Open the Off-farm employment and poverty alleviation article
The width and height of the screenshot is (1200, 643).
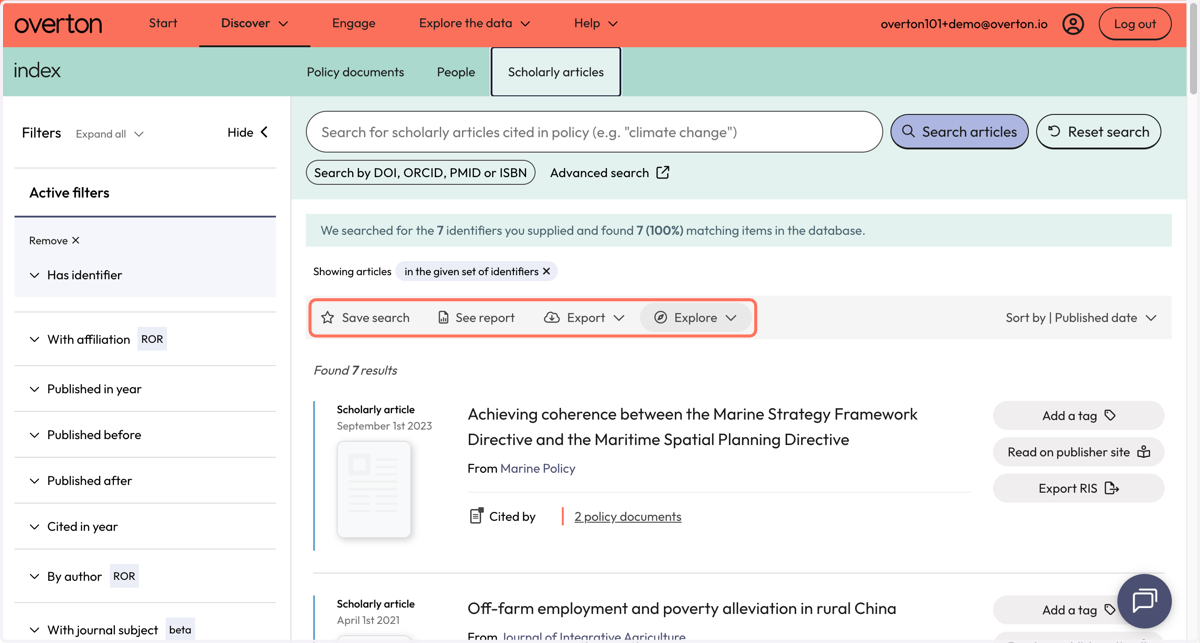[x=682, y=608]
